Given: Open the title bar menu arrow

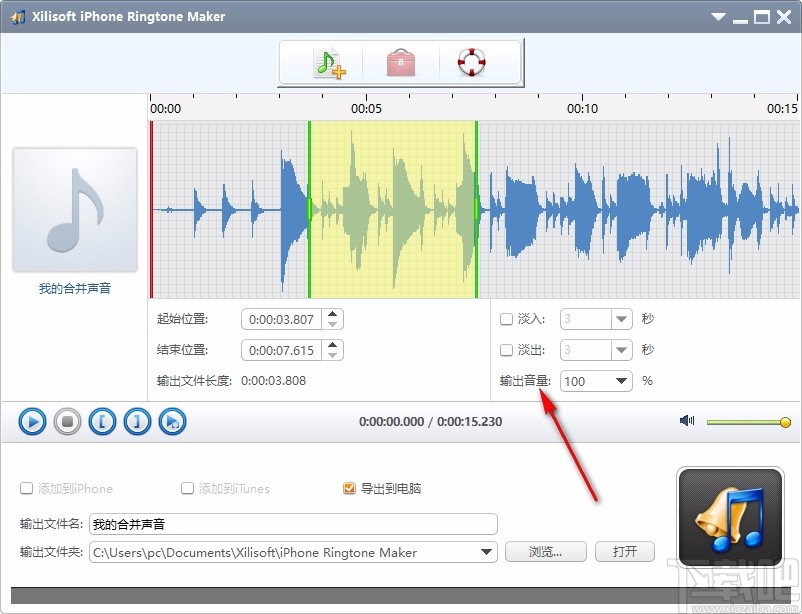Looking at the screenshot, I should coord(717,16).
